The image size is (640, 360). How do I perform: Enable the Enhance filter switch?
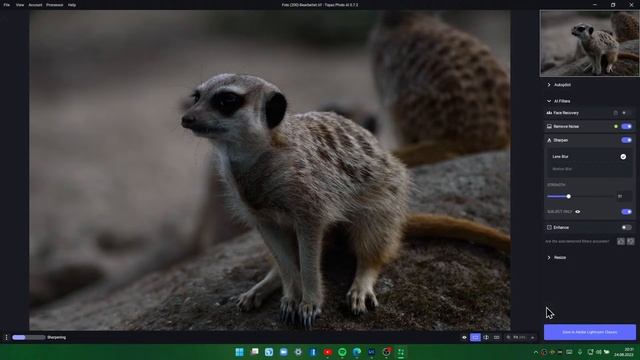(627, 228)
